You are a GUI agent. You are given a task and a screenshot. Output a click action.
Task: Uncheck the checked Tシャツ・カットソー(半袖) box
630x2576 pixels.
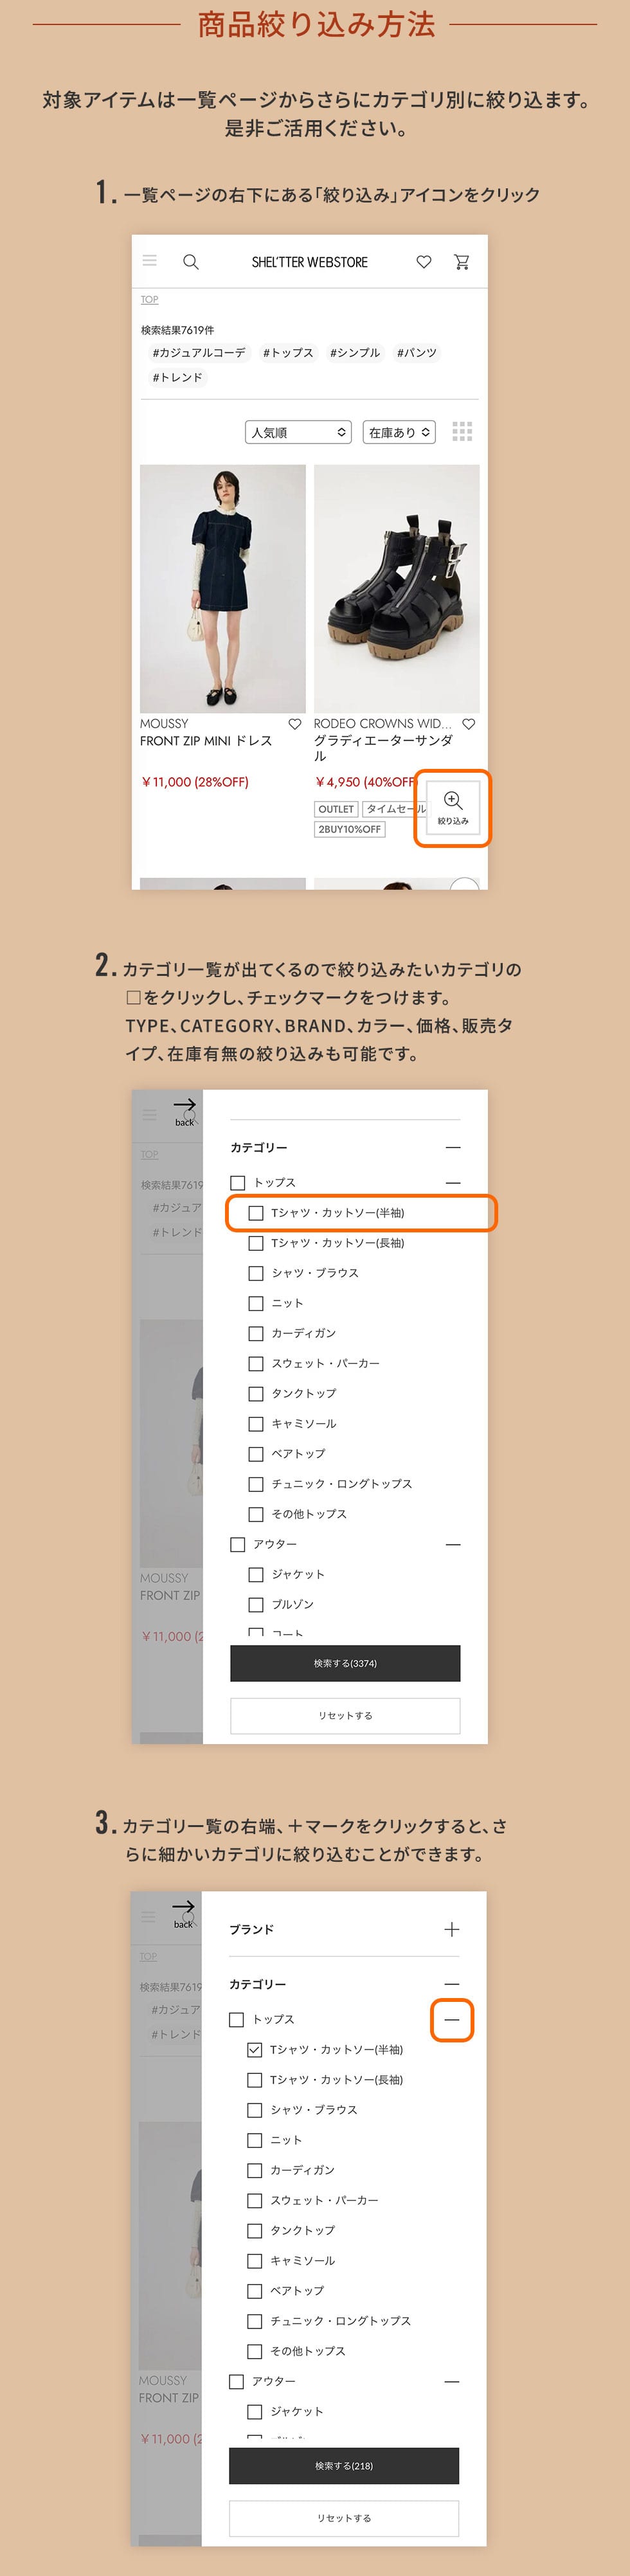254,2050
